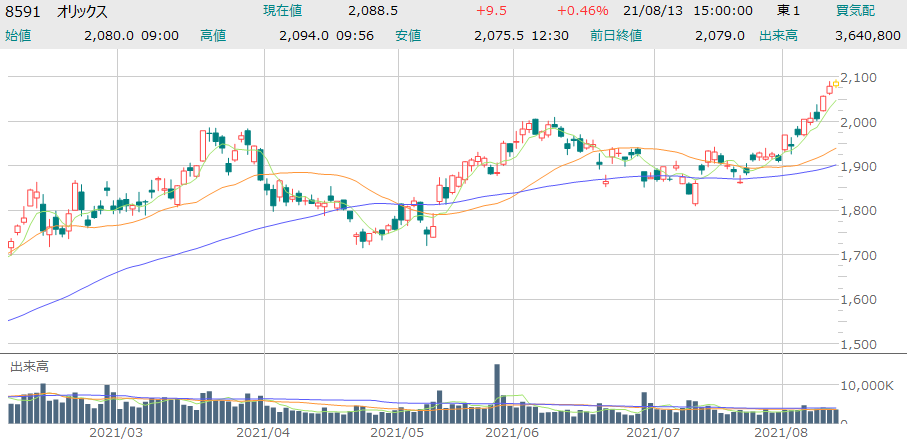The image size is (907, 445).
Task: Select the オリックス stock name
Action: (x=79, y=11)
